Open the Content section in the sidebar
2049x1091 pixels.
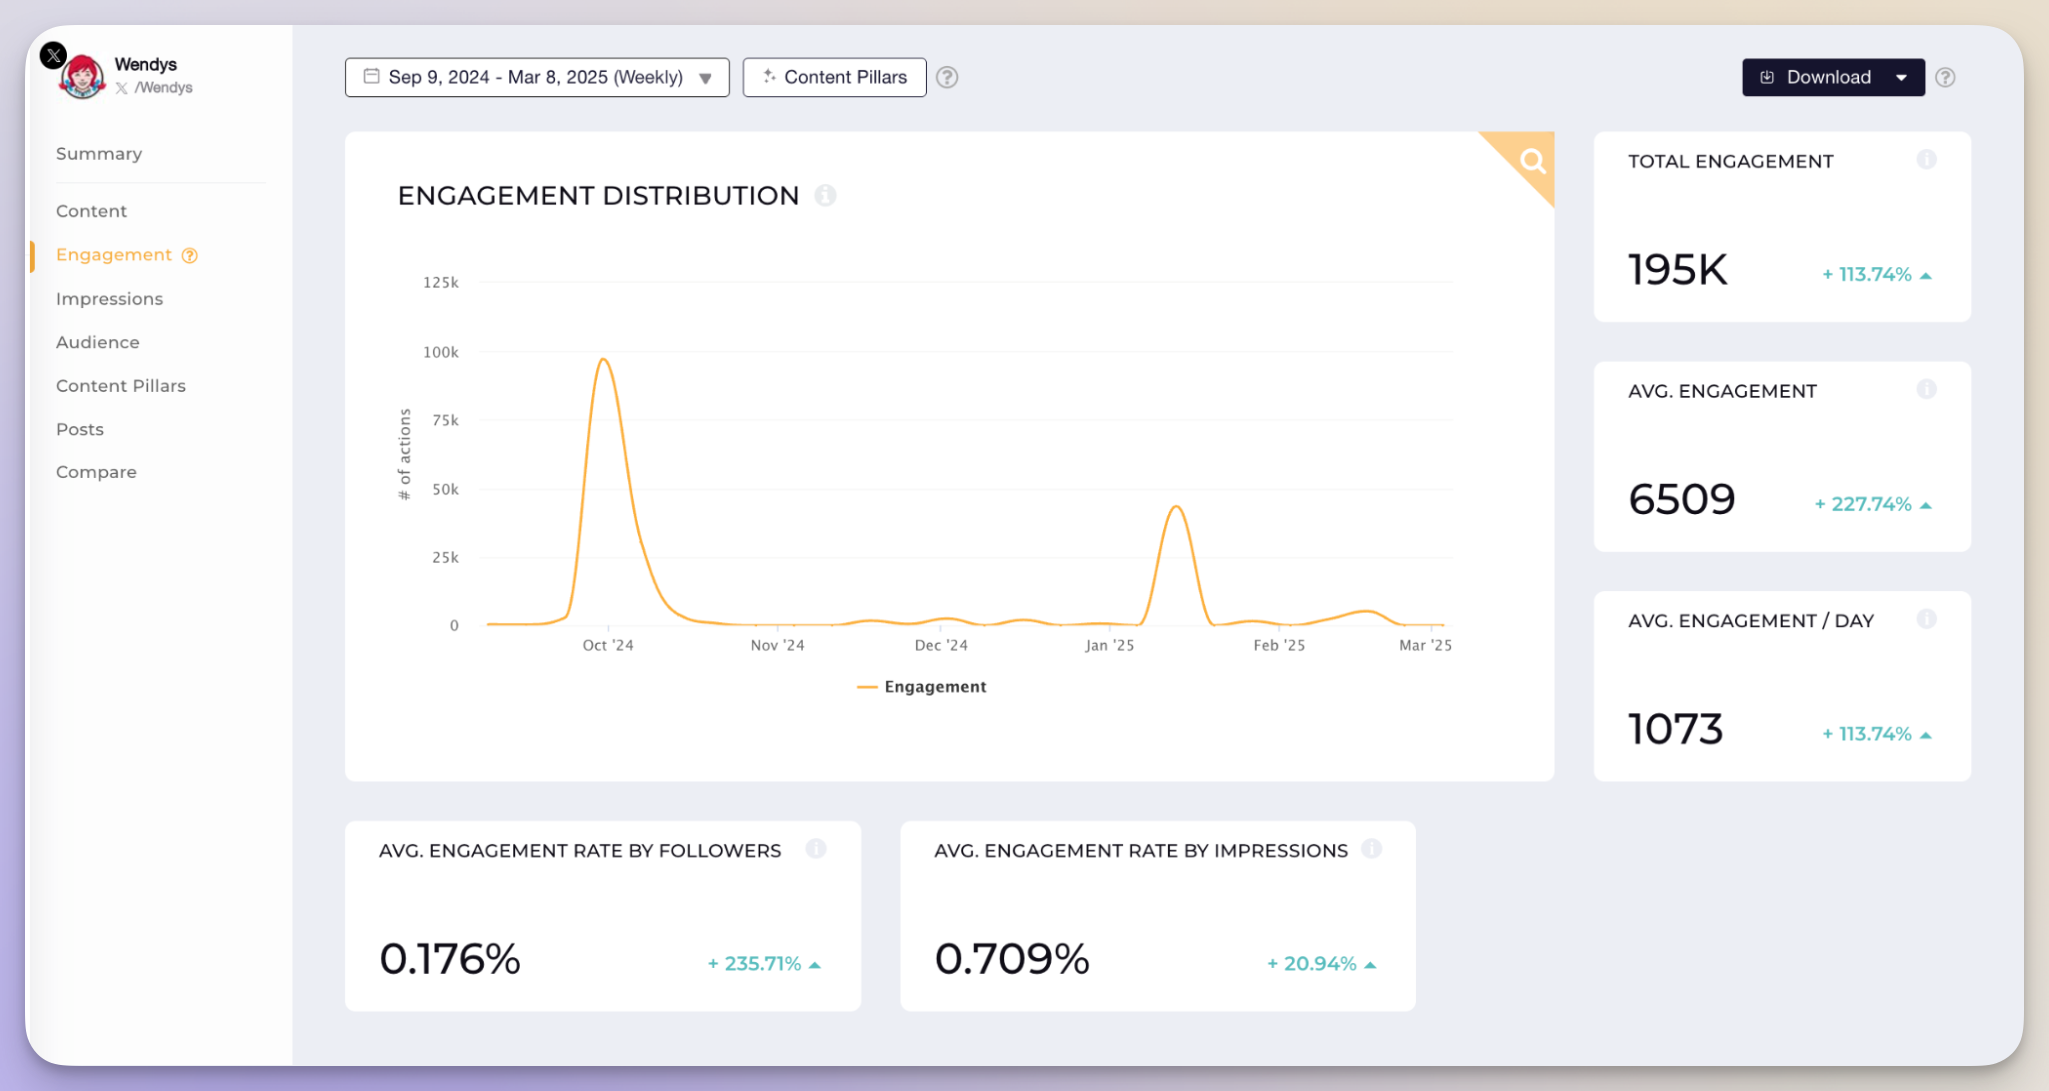pyautogui.click(x=91, y=211)
